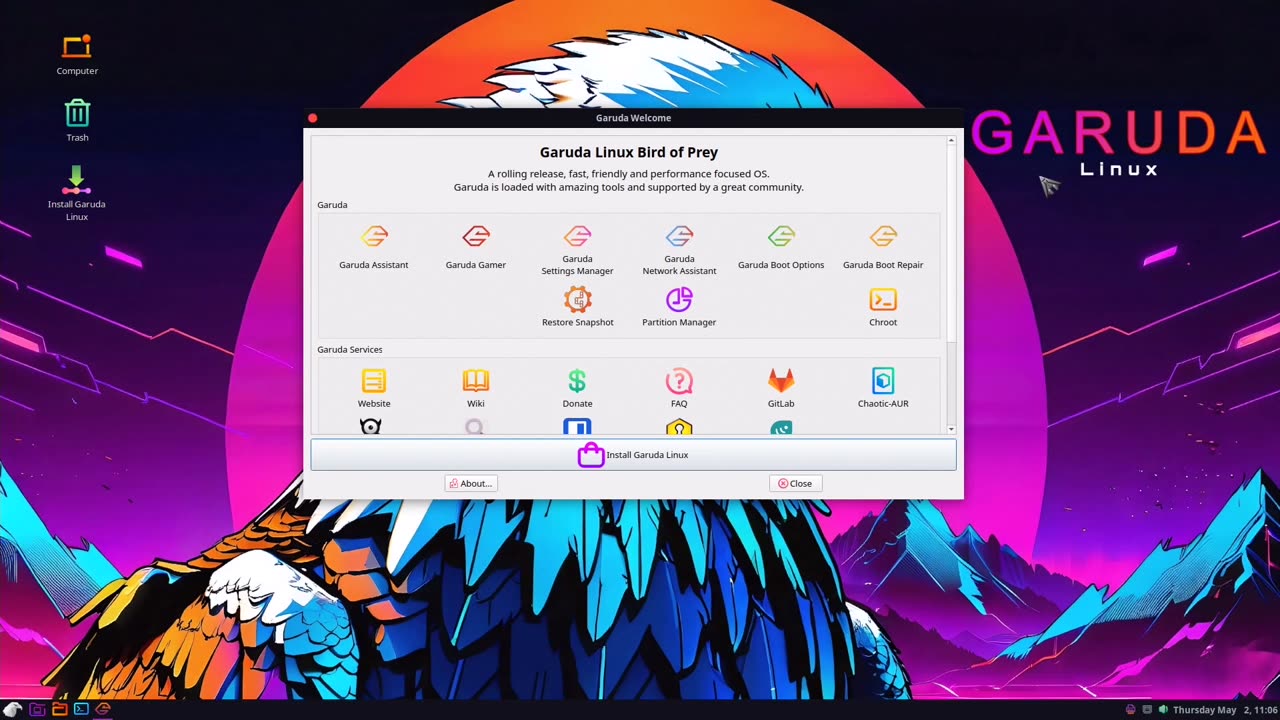Viewport: 1280px width, 720px height.
Task: Launch Garuda Boot Repair
Action: 883,247
